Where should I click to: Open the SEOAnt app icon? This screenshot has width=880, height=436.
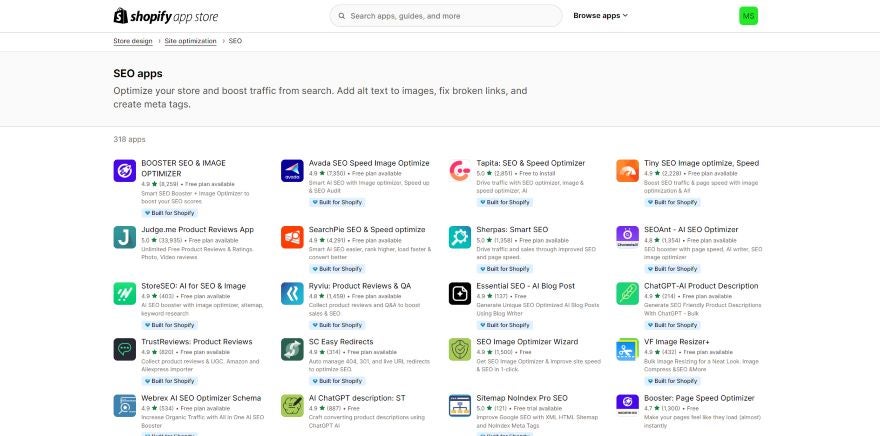(x=627, y=237)
